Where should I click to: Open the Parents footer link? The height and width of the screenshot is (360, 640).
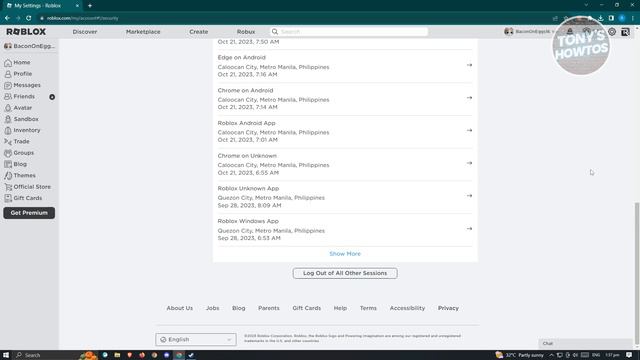pos(269,308)
